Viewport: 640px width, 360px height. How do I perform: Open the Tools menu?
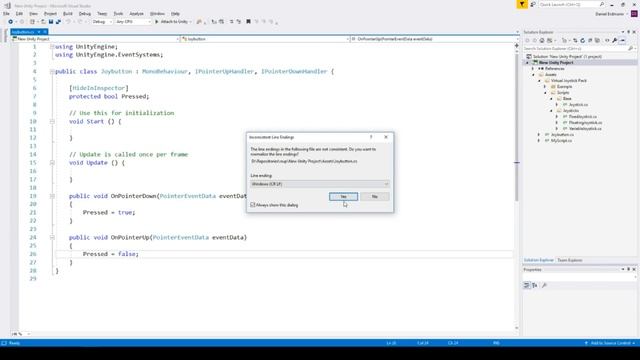(118, 13)
